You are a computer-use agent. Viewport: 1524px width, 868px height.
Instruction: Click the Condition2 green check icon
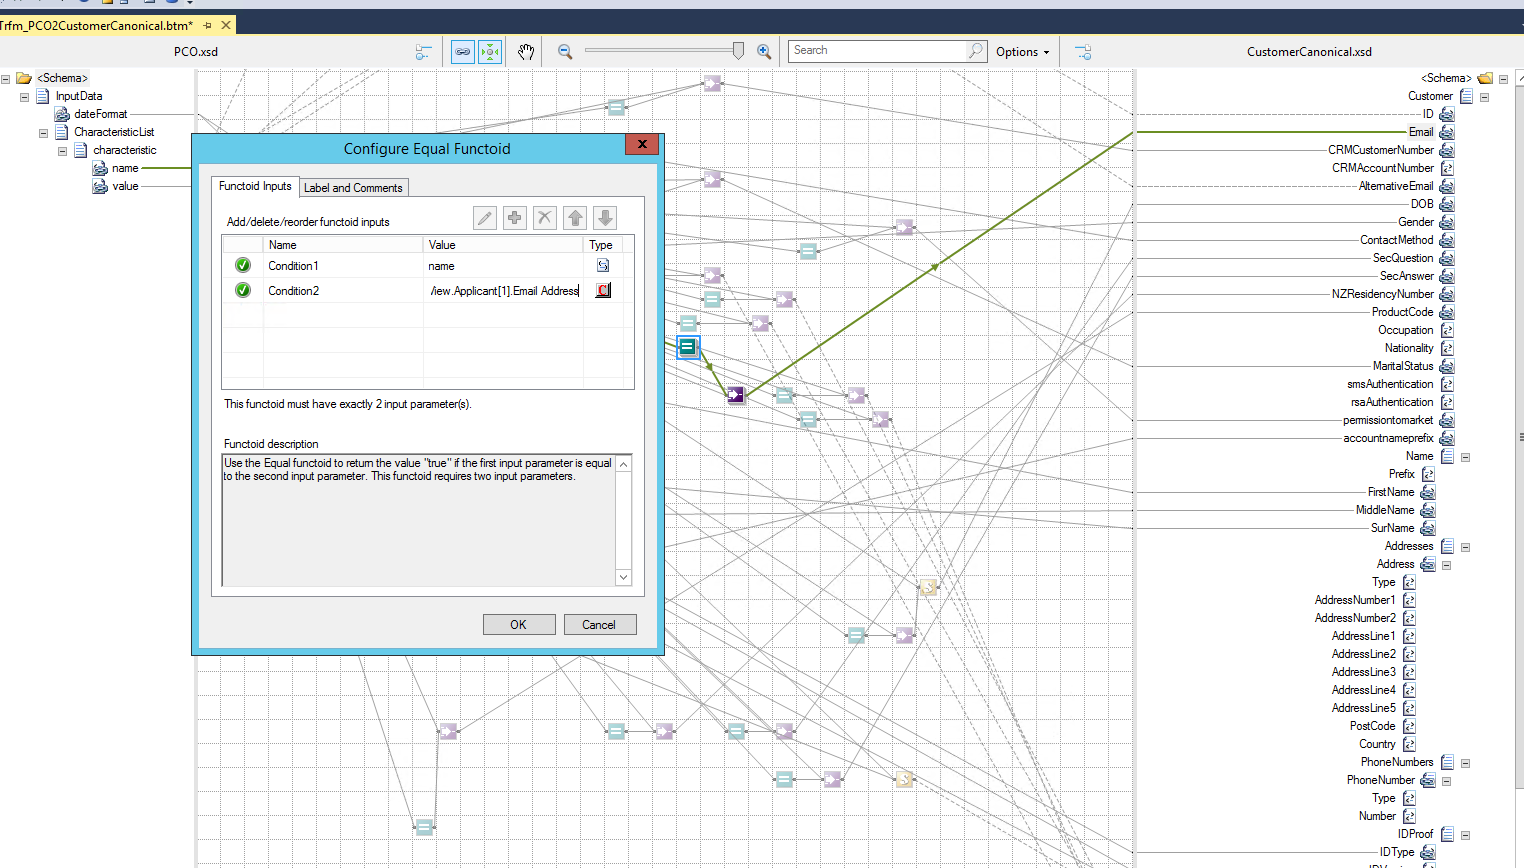243,290
